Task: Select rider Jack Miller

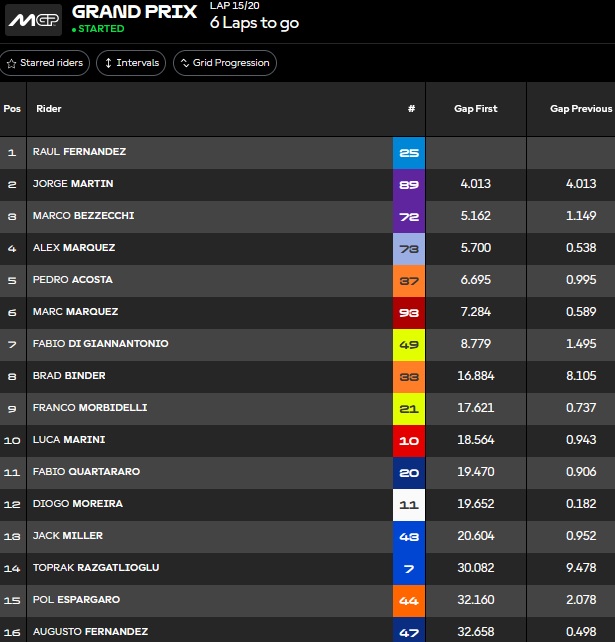Action: 68,535
